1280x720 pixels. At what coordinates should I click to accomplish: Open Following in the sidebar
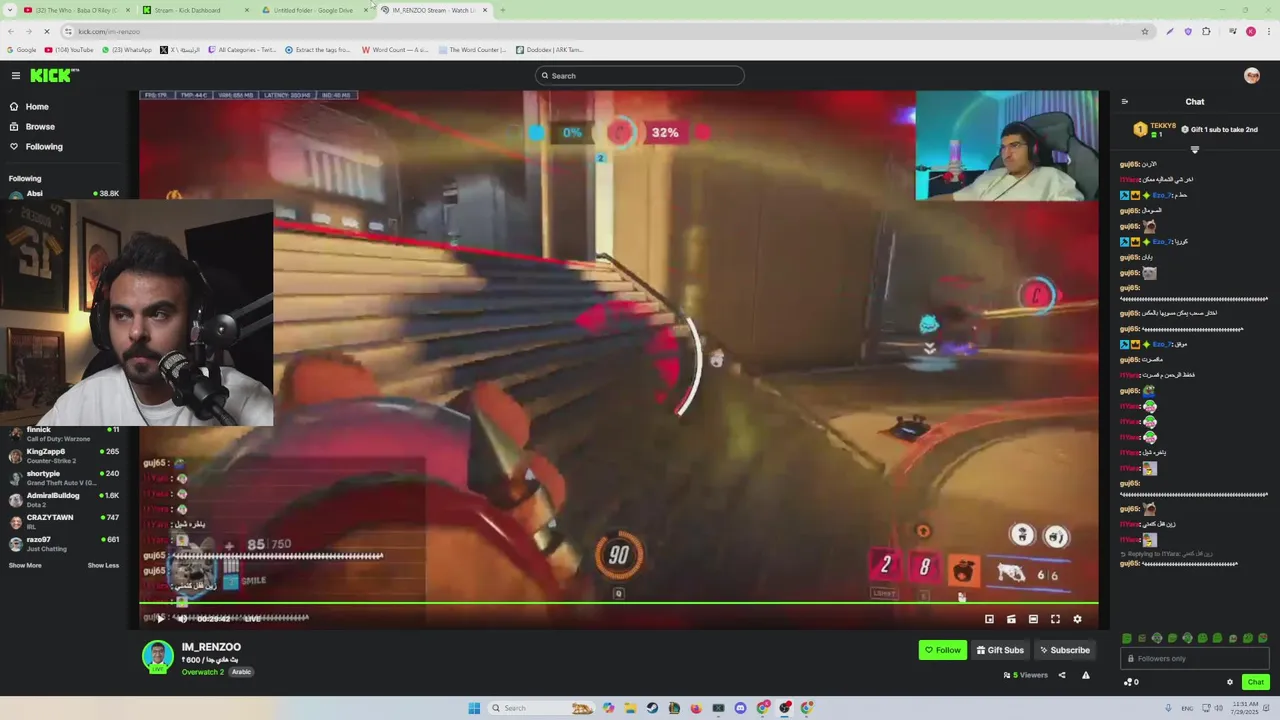tap(44, 147)
